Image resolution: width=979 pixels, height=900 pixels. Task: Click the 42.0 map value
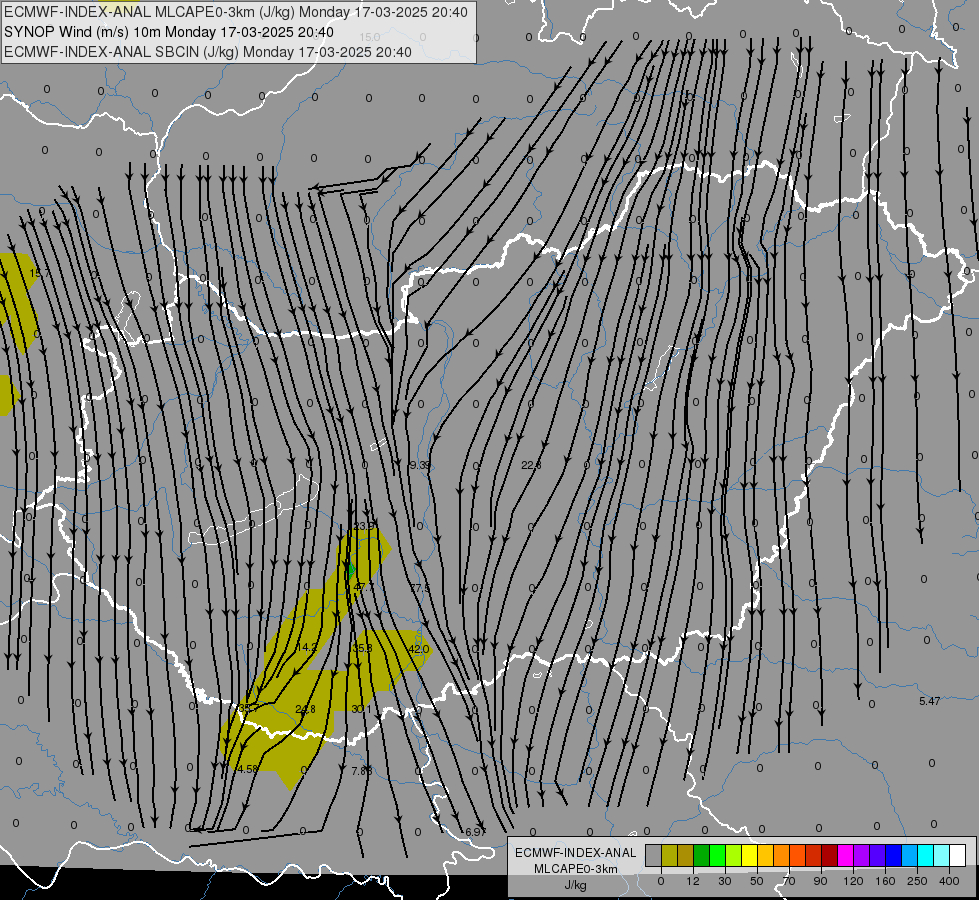pos(418,649)
